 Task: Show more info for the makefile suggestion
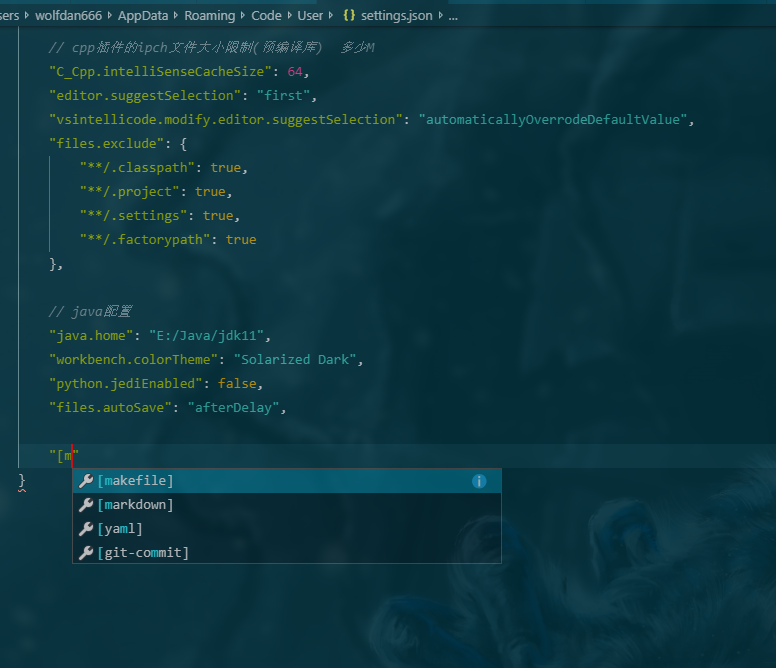click(479, 481)
